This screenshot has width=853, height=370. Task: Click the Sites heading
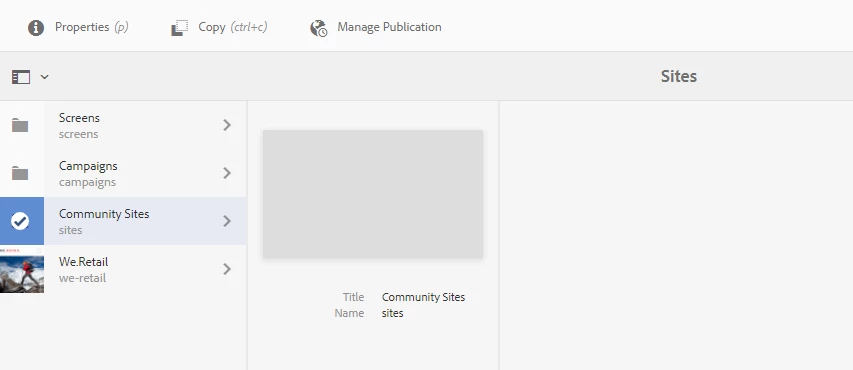pos(678,76)
